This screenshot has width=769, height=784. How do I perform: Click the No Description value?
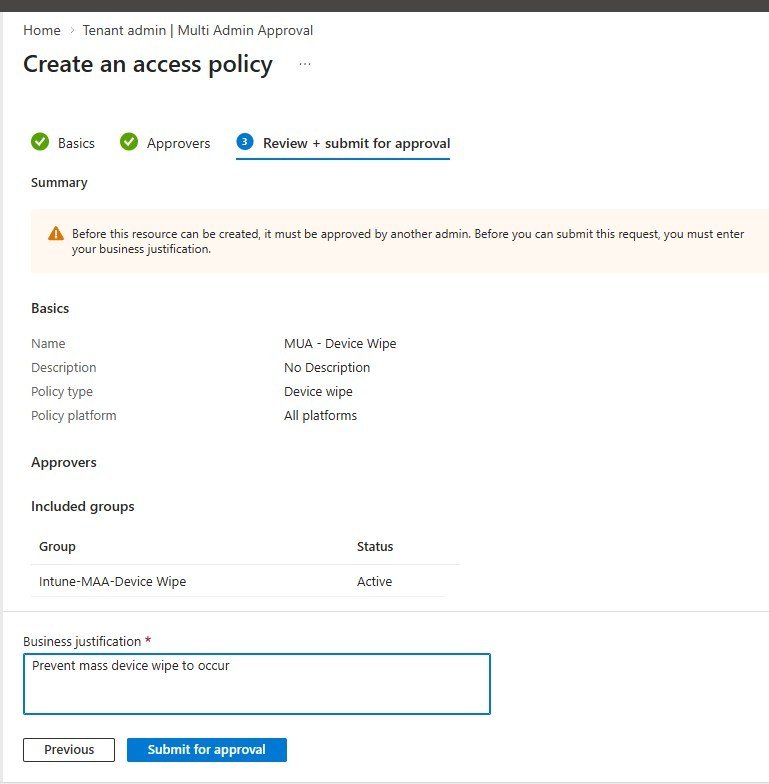click(x=327, y=368)
